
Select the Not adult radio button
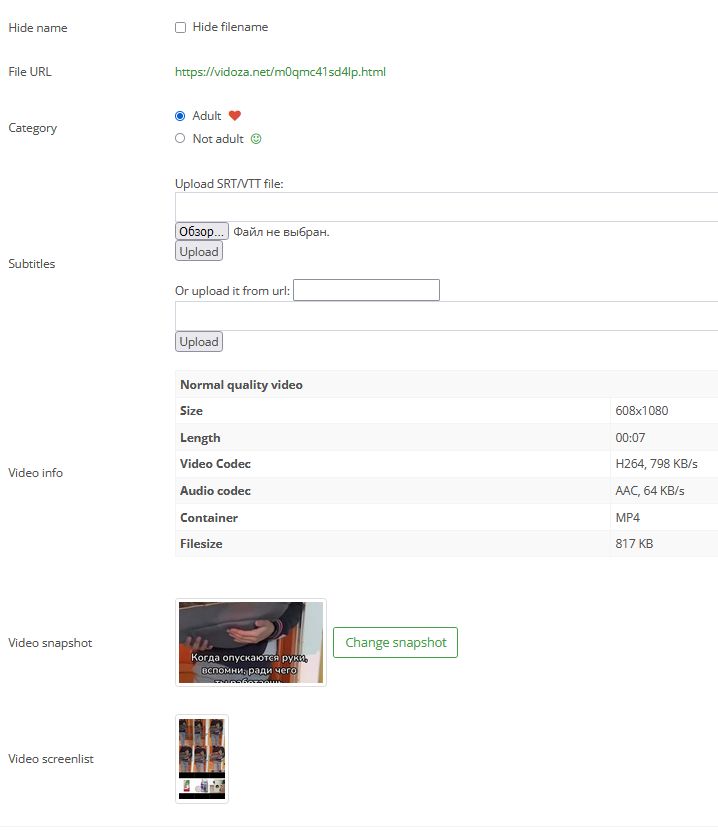click(x=180, y=139)
